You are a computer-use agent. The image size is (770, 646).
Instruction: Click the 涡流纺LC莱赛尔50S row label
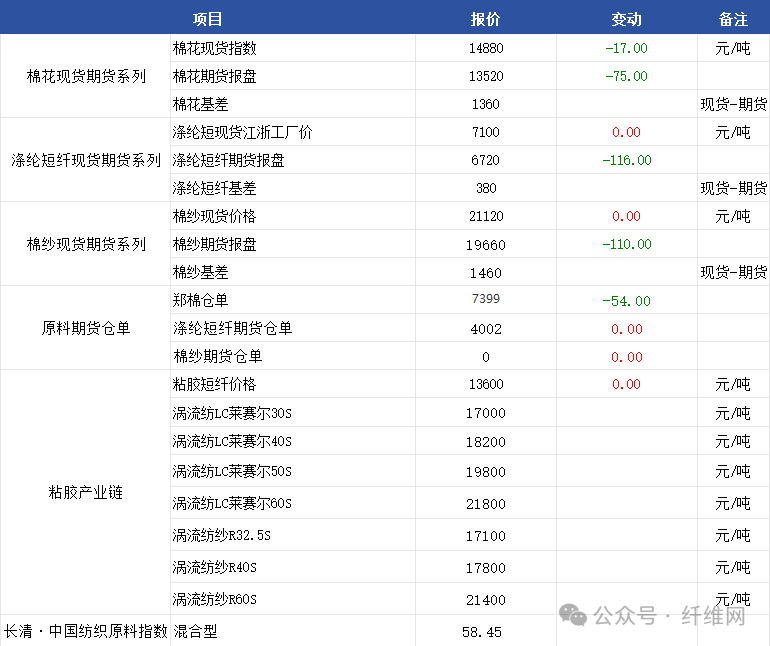click(x=232, y=471)
